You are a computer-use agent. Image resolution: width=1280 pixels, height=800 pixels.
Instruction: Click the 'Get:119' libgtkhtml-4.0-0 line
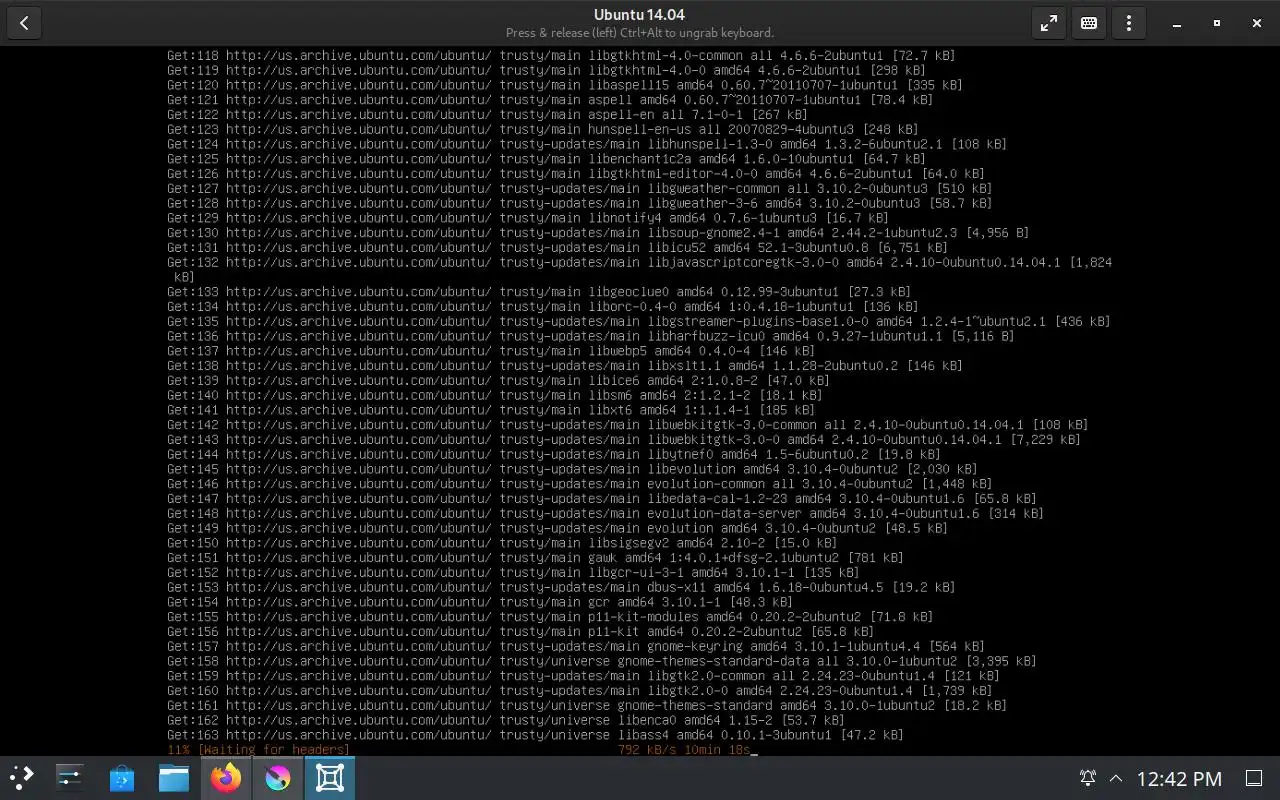(x=546, y=71)
